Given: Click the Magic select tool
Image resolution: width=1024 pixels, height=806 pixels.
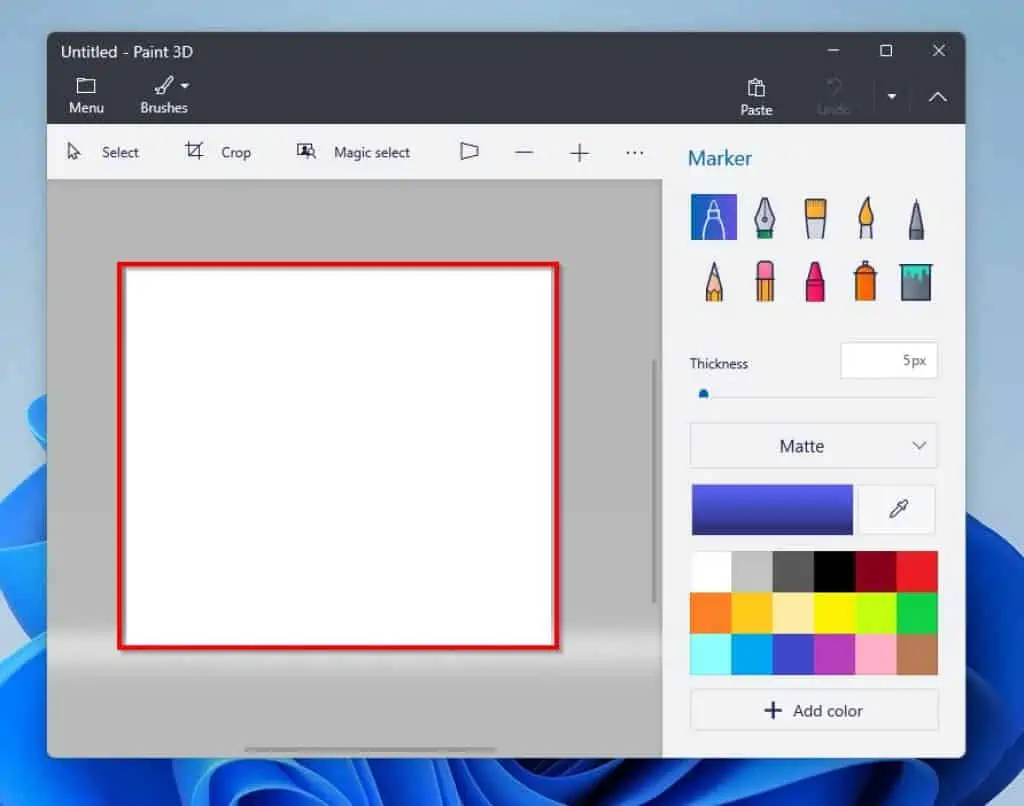Looking at the screenshot, I should pyautogui.click(x=354, y=152).
